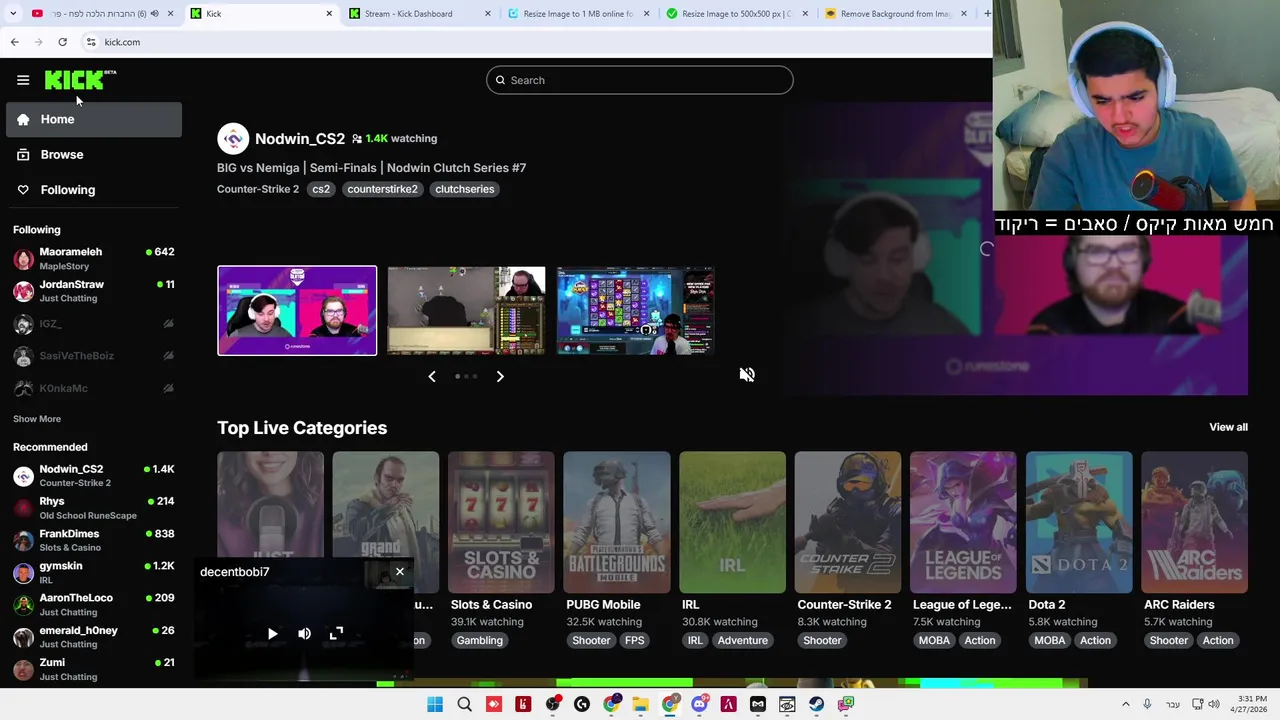Open Zumi in Recommended list
Image resolution: width=1280 pixels, height=720 pixels.
click(93, 669)
